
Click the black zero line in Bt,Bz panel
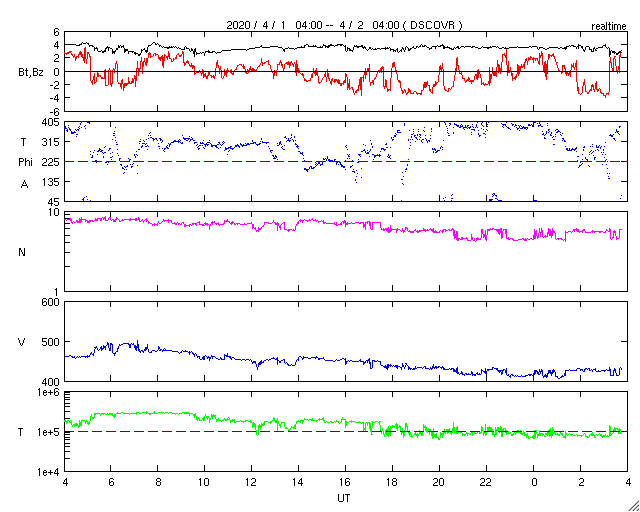(x=346, y=71)
